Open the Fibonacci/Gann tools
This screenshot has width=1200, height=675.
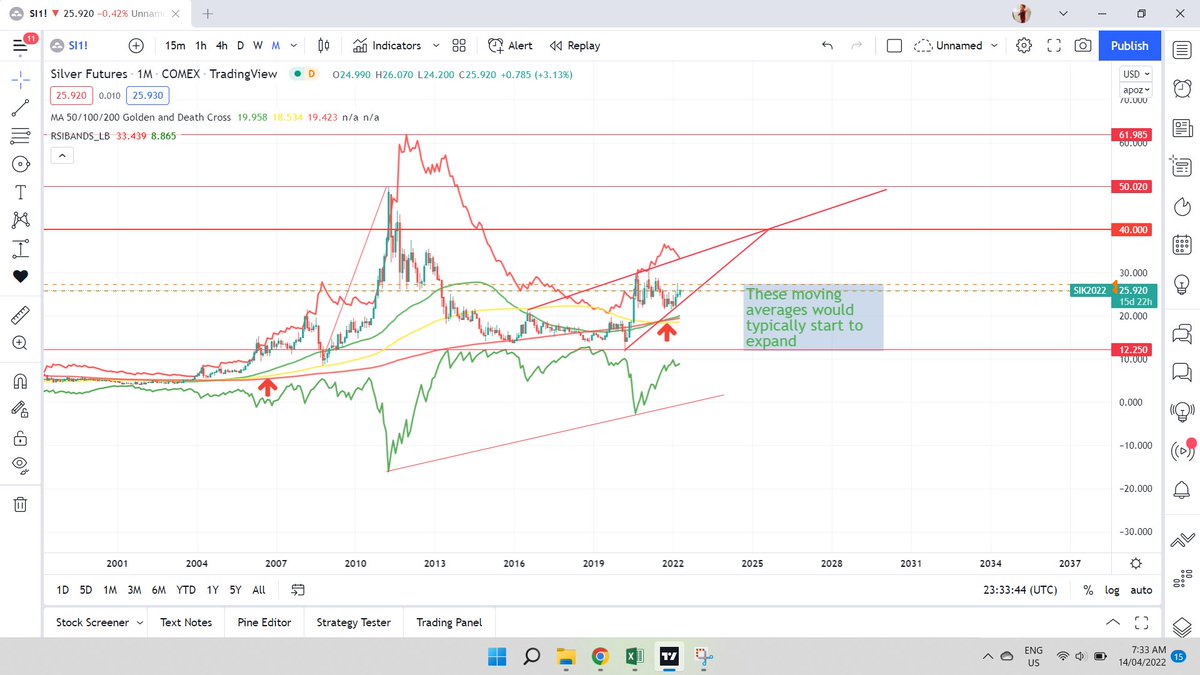[20, 134]
